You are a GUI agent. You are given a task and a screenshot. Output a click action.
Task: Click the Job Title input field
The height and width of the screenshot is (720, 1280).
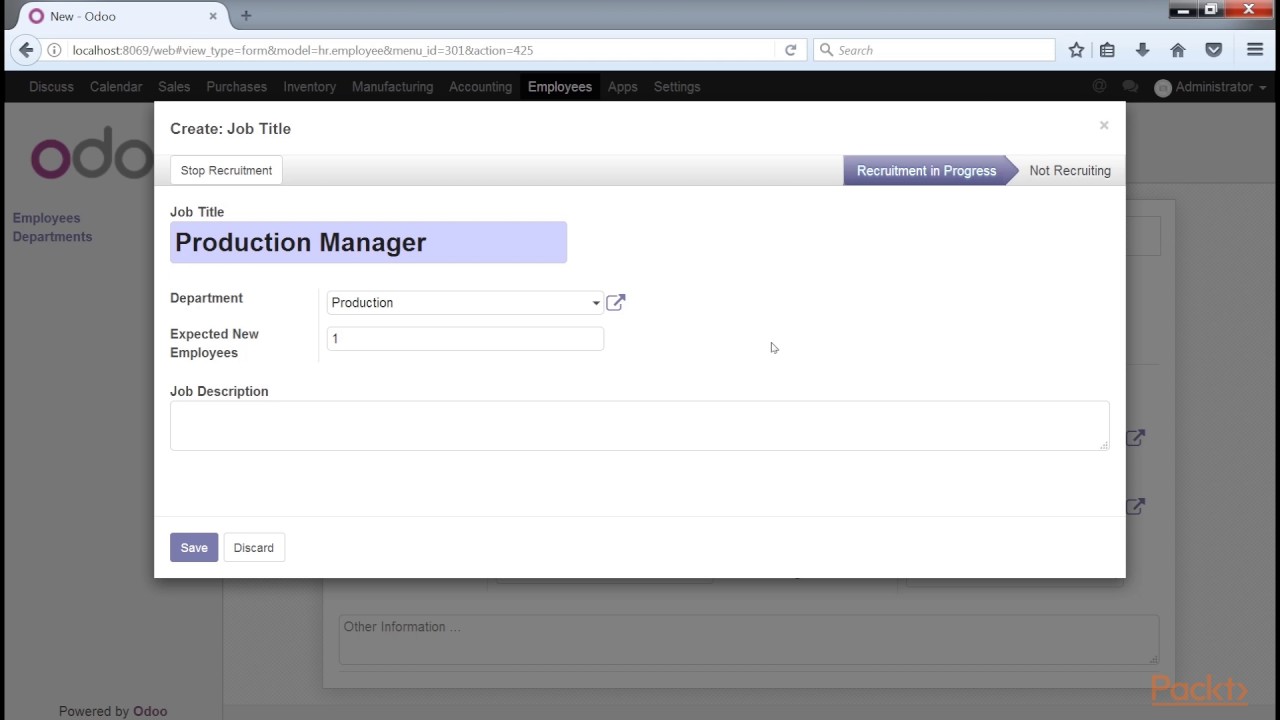[368, 242]
